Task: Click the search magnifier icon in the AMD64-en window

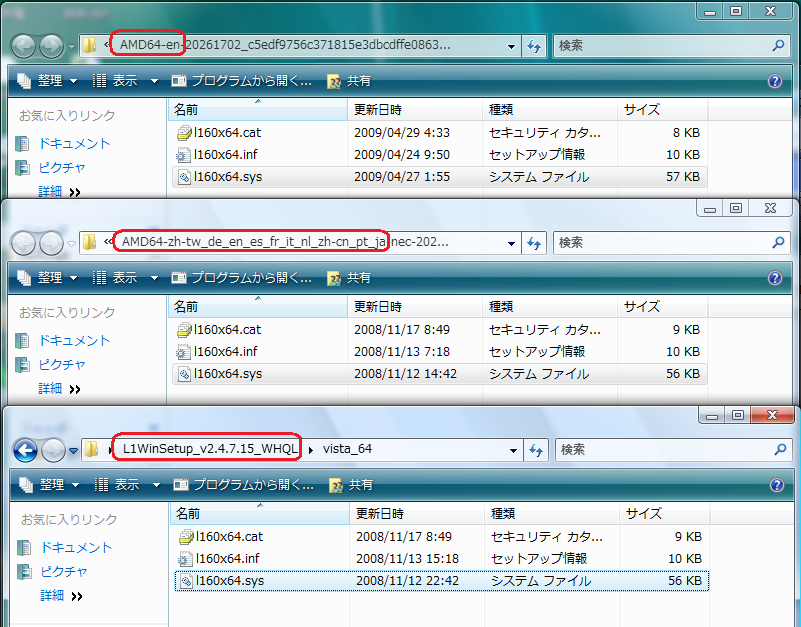Action: 779,46
